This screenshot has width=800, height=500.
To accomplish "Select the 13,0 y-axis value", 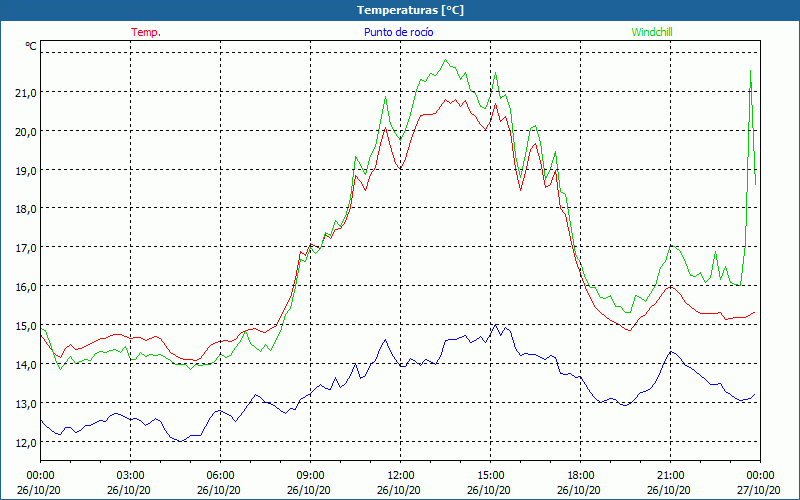I will click(28, 404).
